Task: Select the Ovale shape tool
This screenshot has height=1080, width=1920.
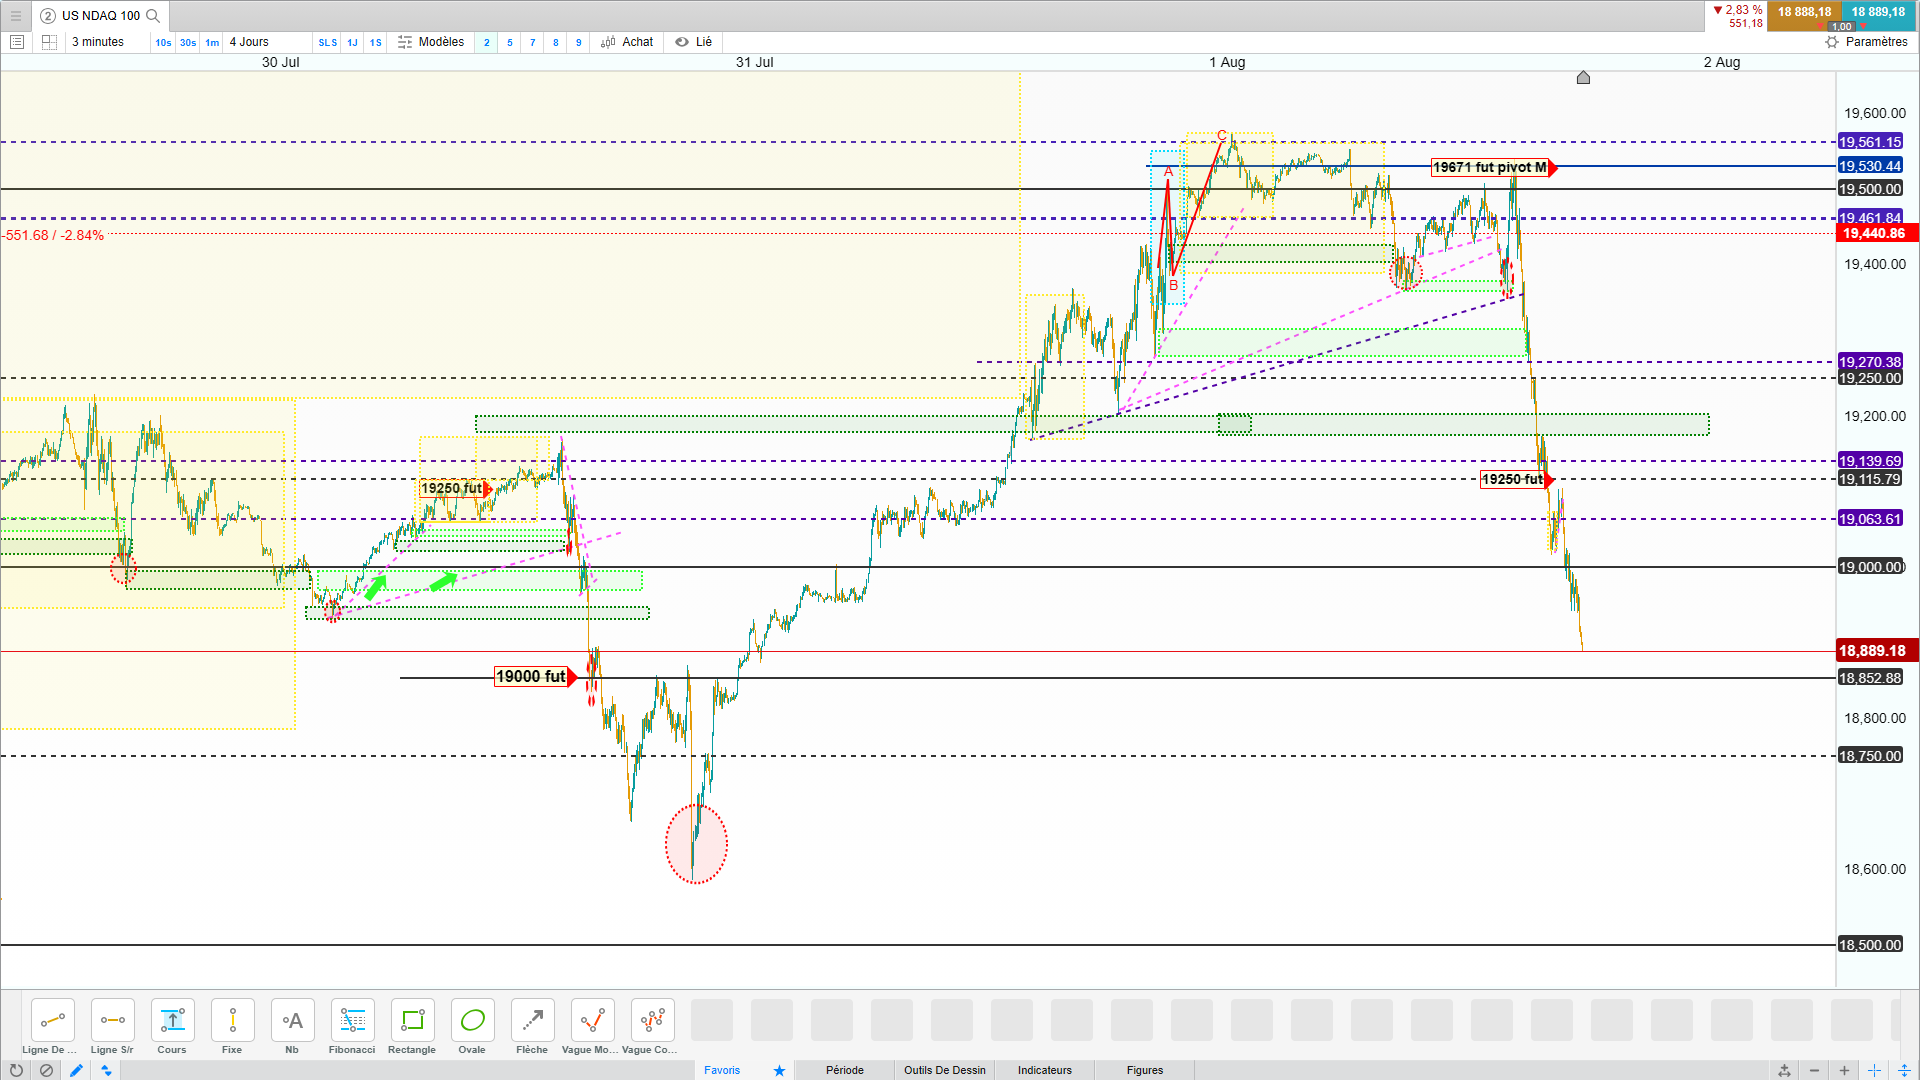Action: 472,1021
